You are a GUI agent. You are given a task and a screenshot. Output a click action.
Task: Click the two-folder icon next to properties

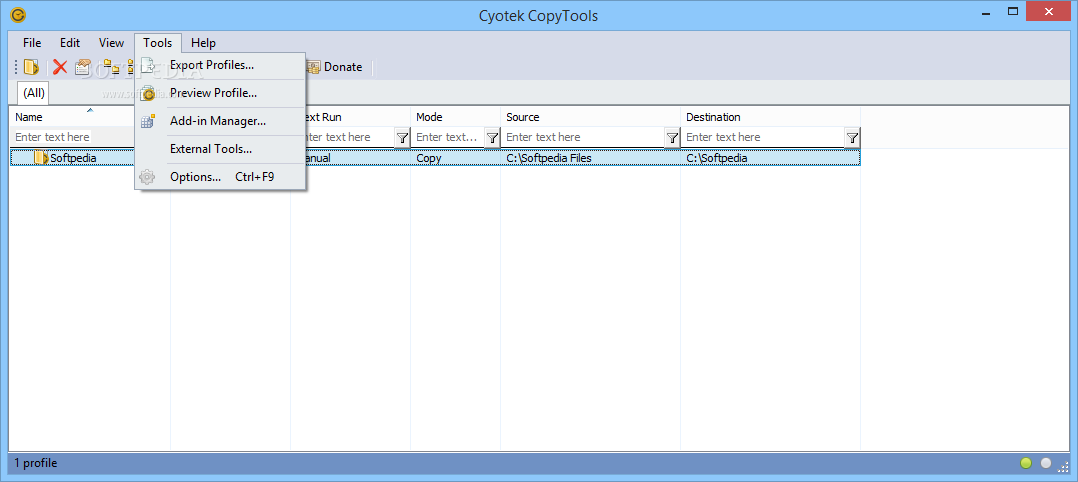111,67
